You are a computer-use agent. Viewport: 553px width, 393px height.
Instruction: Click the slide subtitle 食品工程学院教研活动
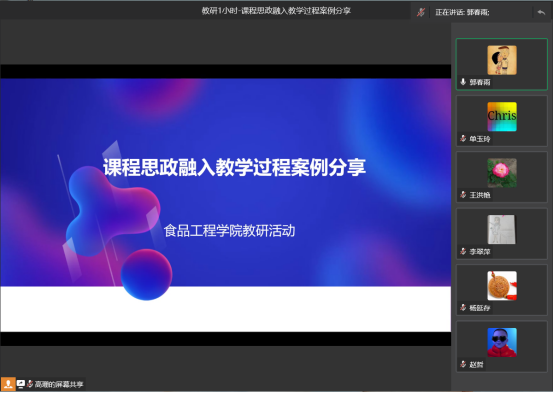[230, 231]
